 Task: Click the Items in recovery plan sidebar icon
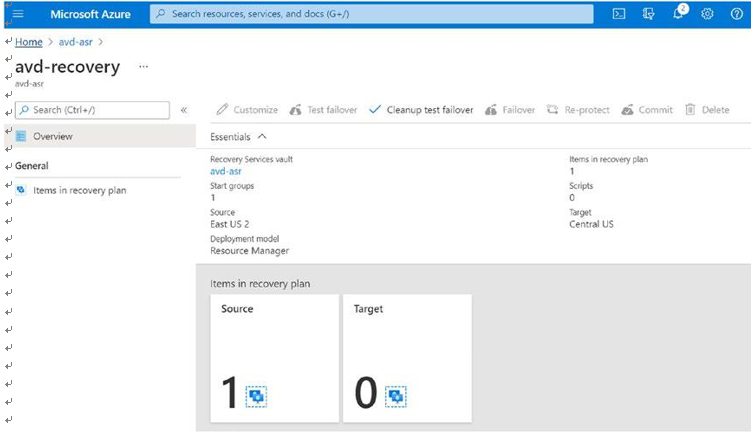click(21, 190)
